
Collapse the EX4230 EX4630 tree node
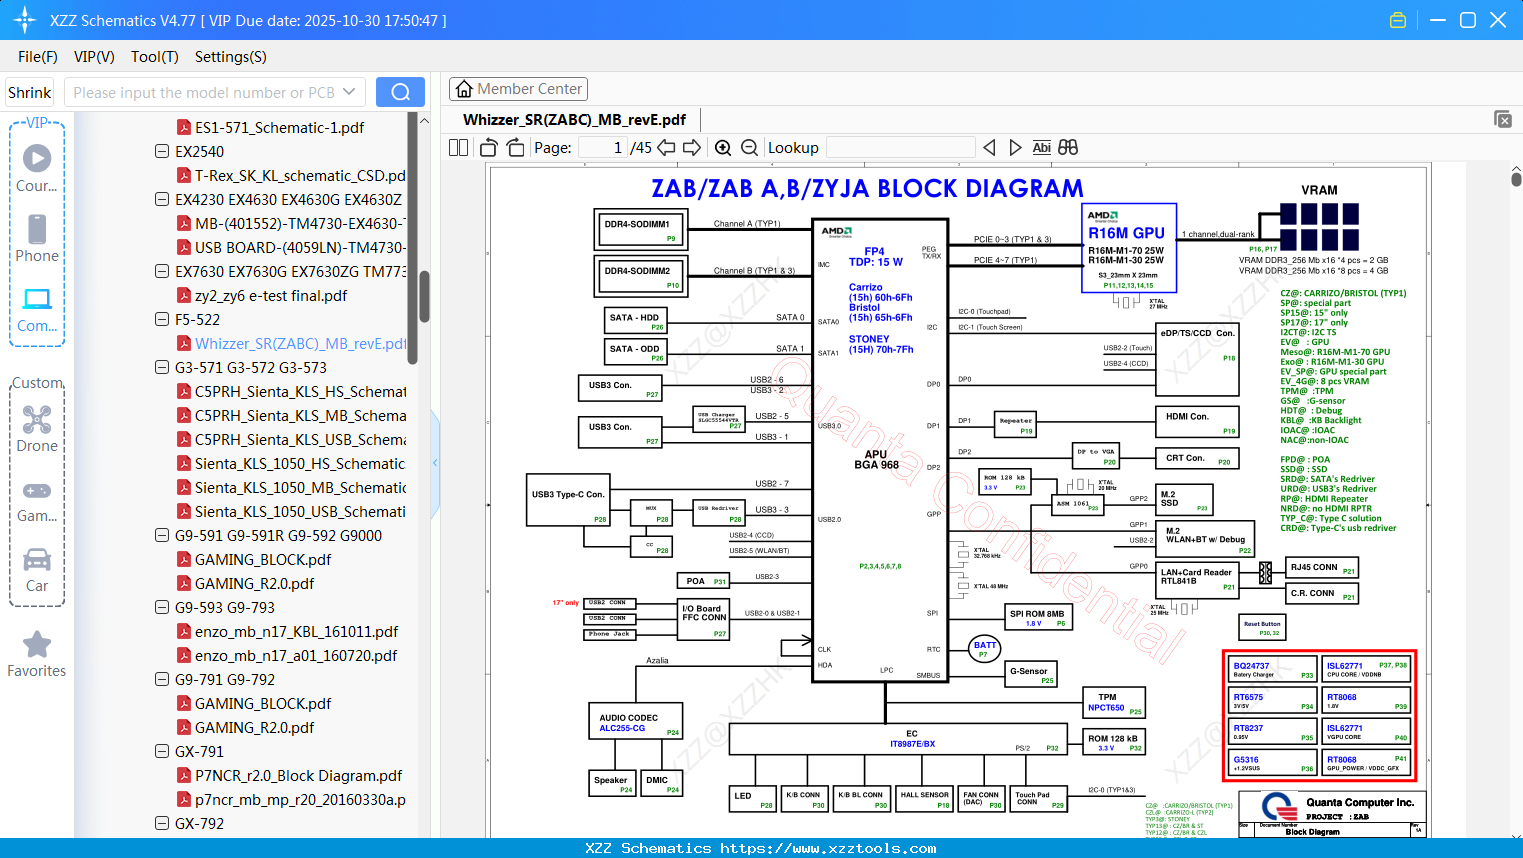click(x=162, y=199)
